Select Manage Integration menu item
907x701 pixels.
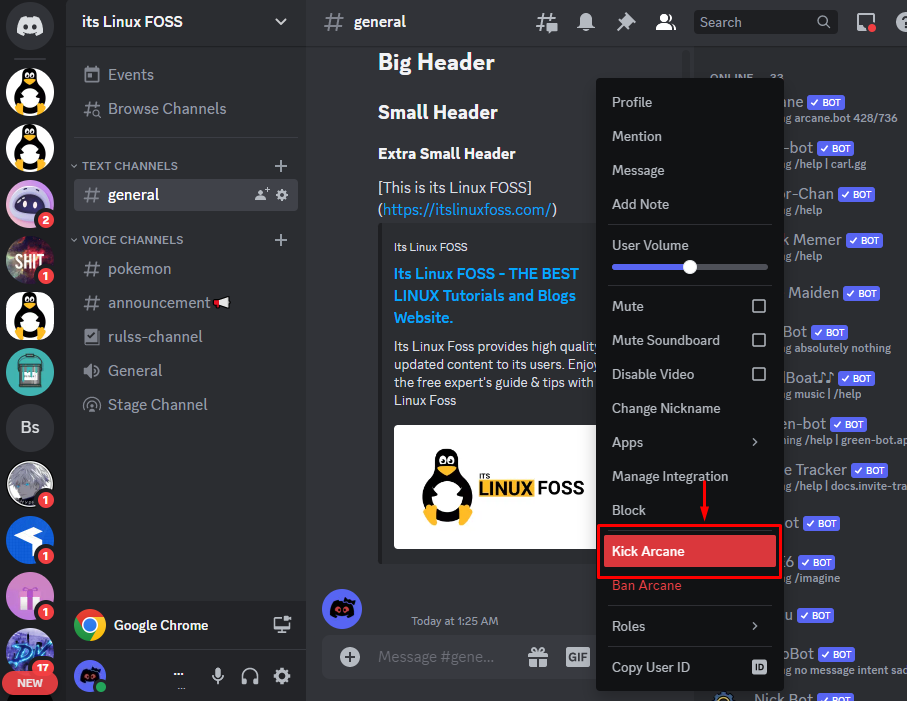pyautogui.click(x=688, y=477)
